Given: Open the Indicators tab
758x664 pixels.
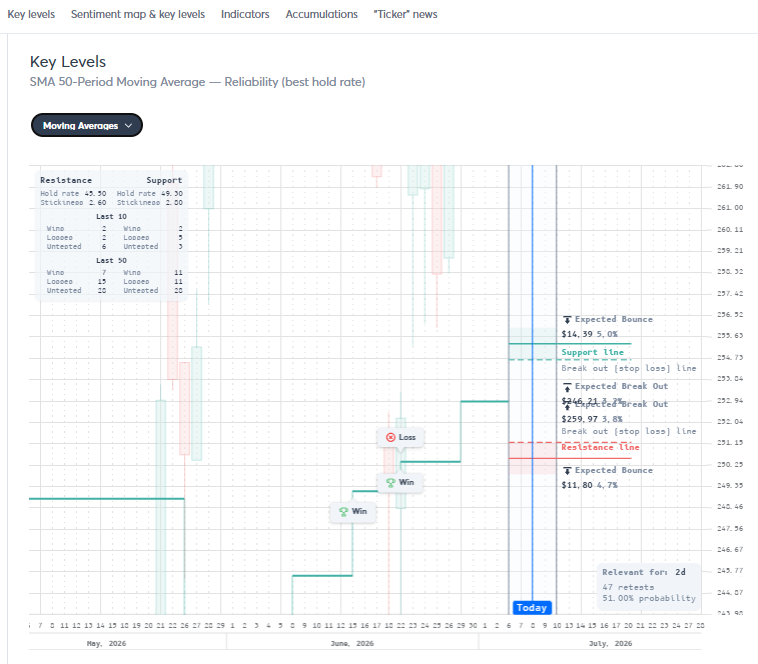Looking at the screenshot, I should [x=245, y=14].
